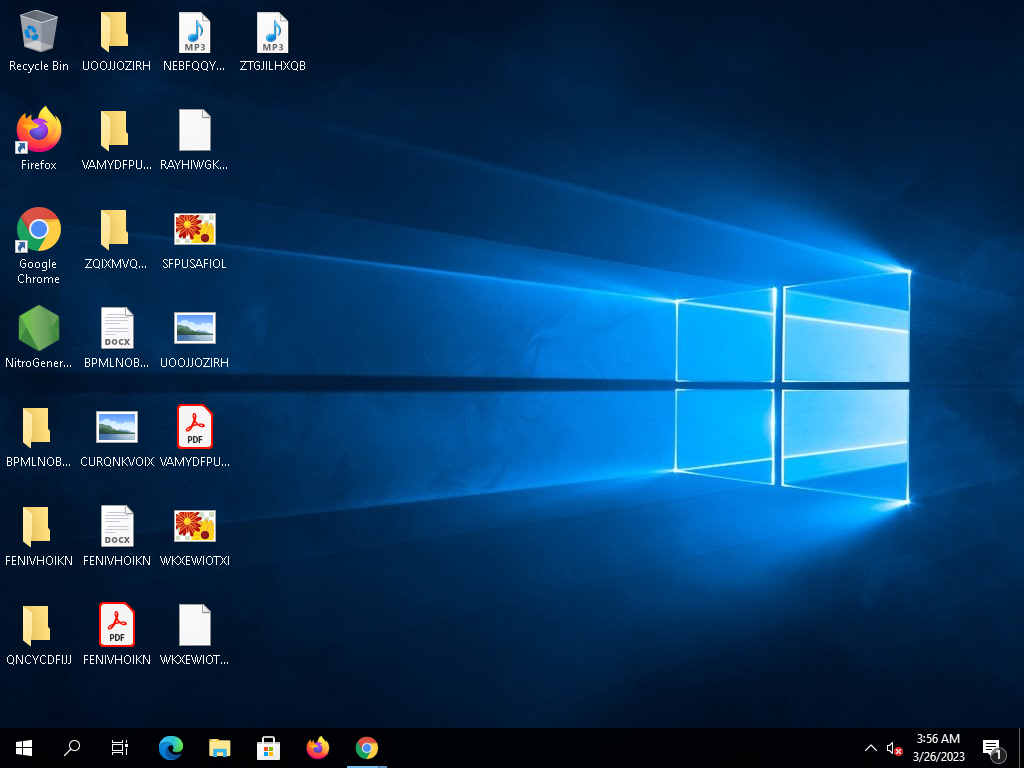Open Microsoft Edge from the taskbar

pyautogui.click(x=171, y=748)
